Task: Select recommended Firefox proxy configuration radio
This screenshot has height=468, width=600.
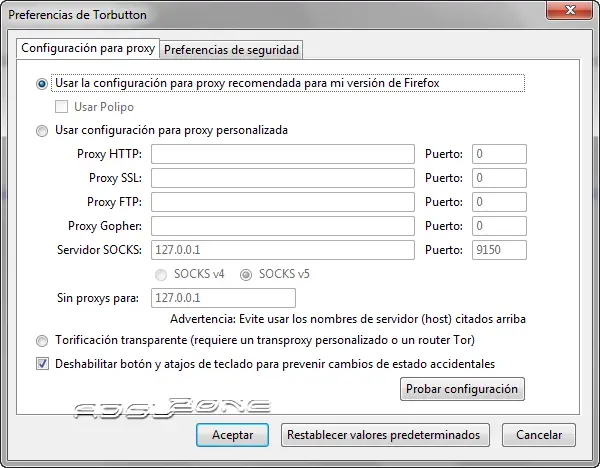Action: click(x=42, y=84)
